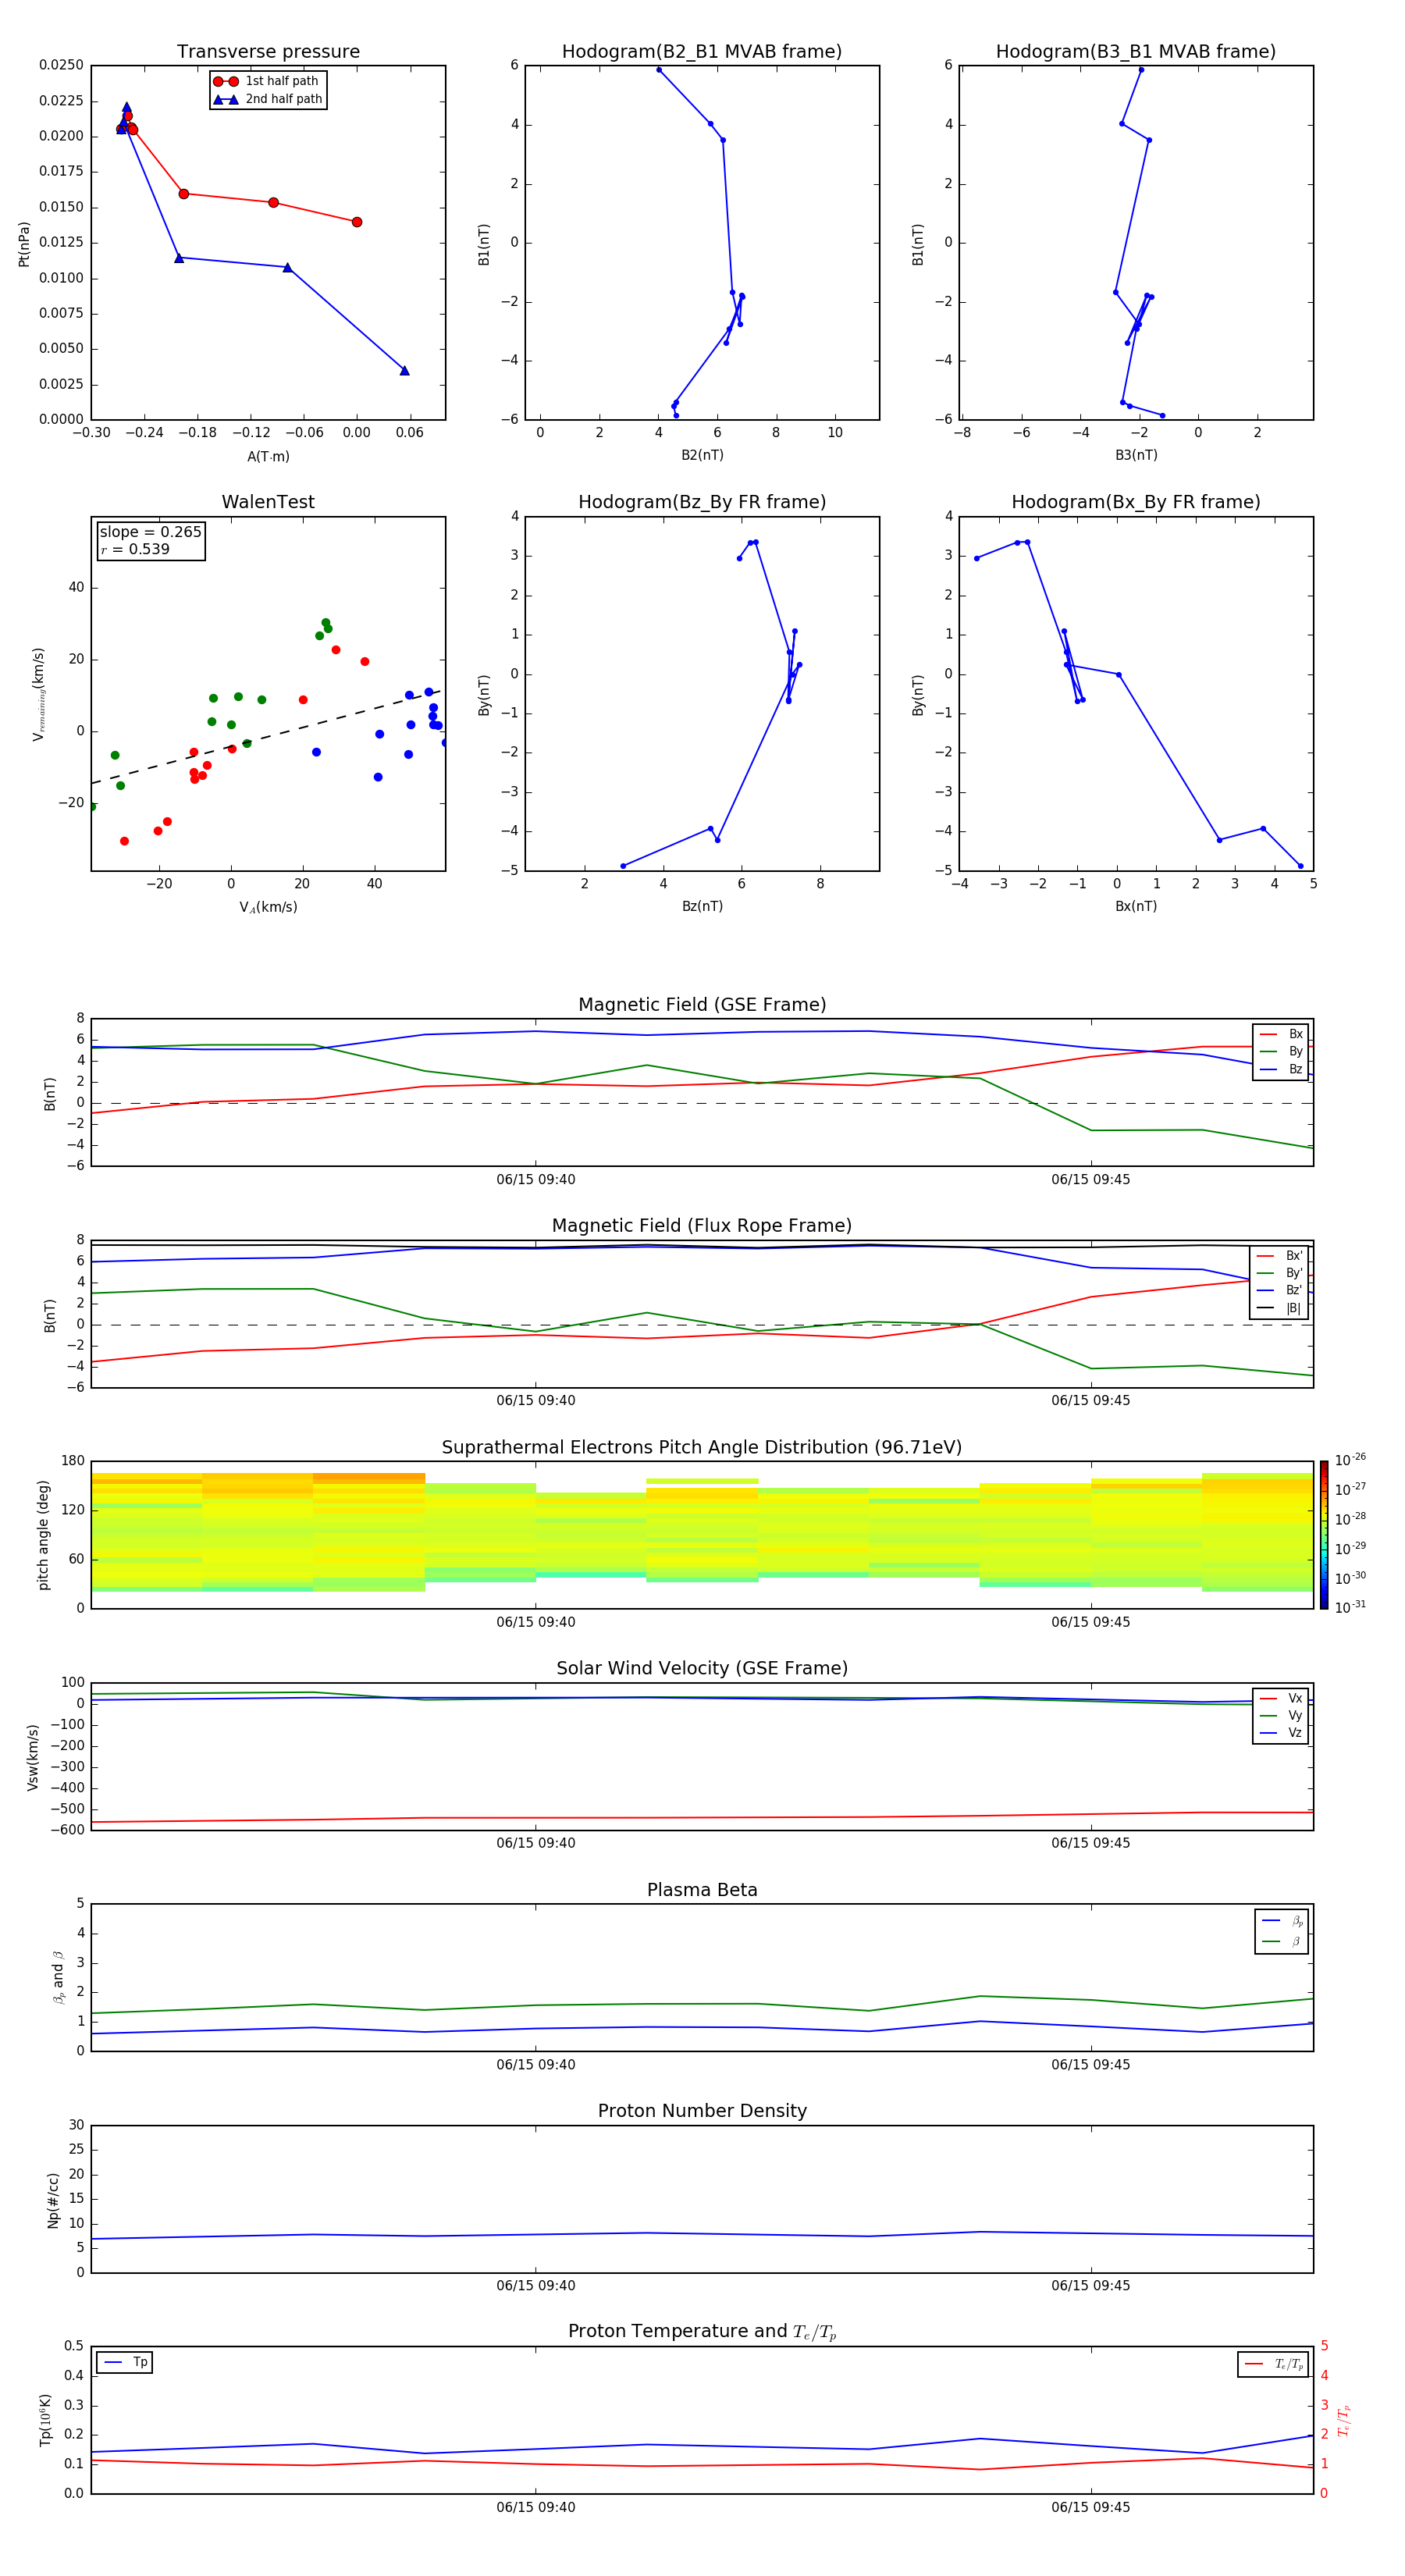Click the "Proton Temperature and Te/Tp" title
1405x2576 pixels.
point(702,2332)
